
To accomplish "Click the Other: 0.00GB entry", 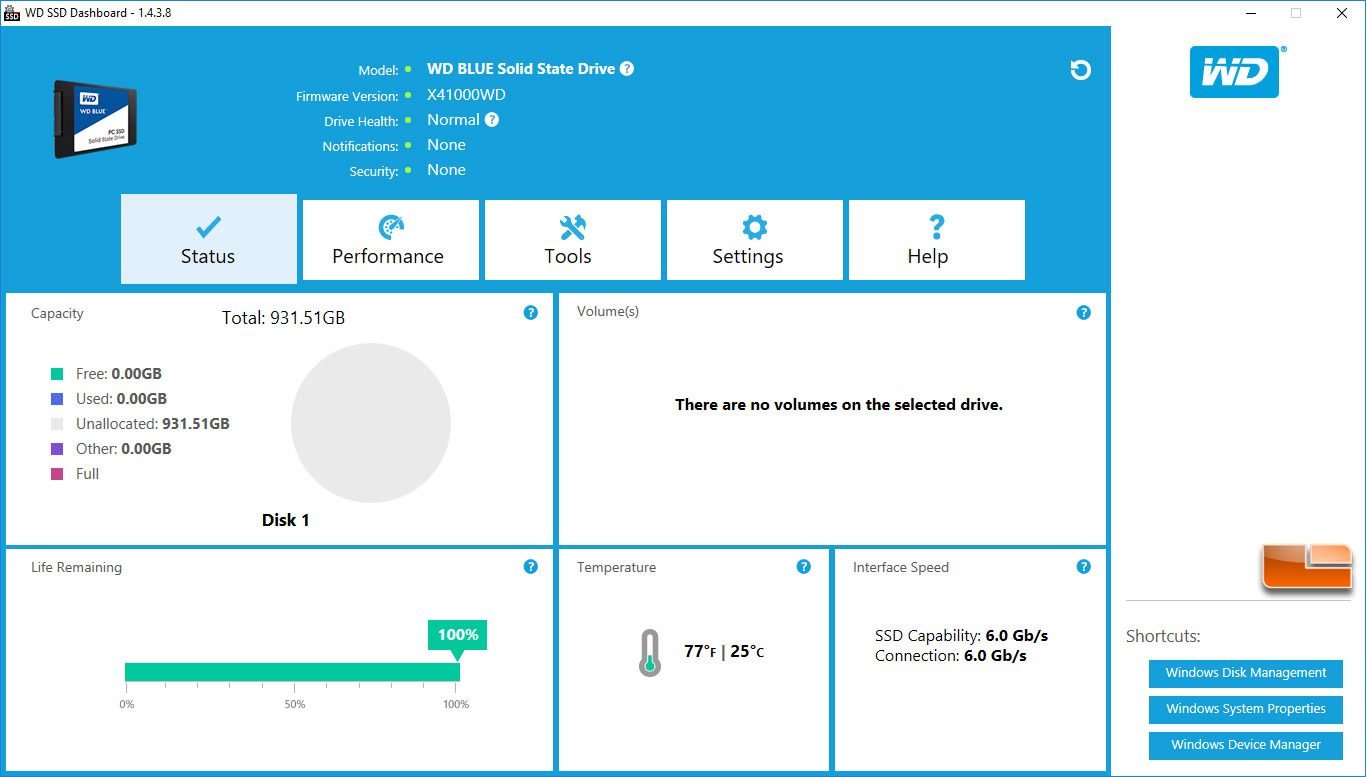I will click(x=124, y=449).
